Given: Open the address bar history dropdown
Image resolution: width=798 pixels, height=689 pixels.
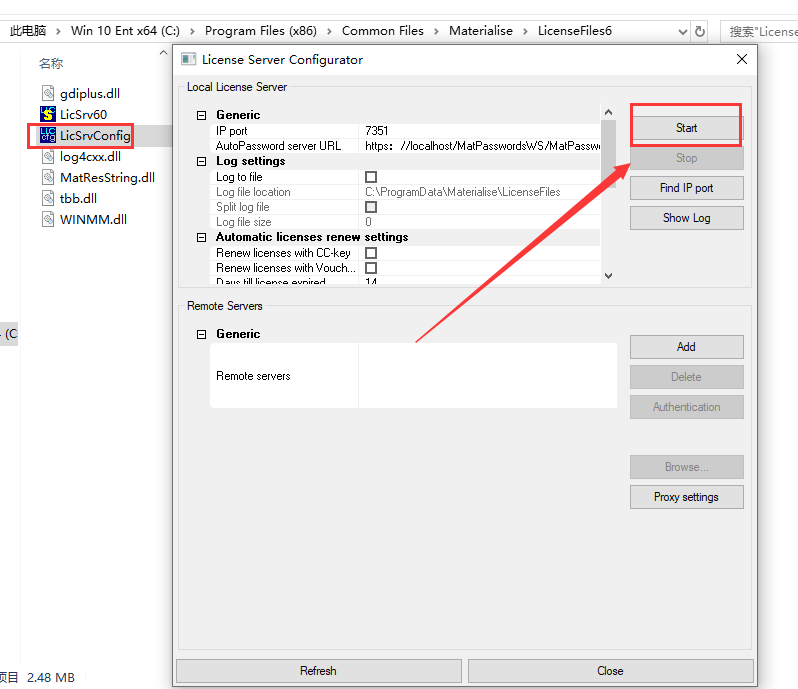Looking at the screenshot, I should [682, 32].
